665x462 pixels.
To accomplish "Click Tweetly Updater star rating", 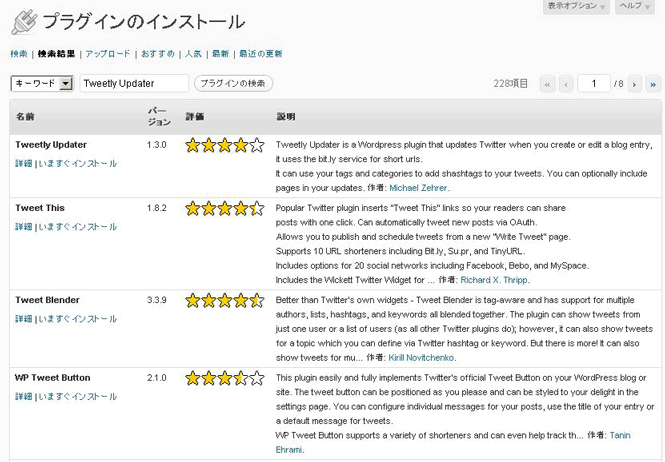I will (225, 146).
